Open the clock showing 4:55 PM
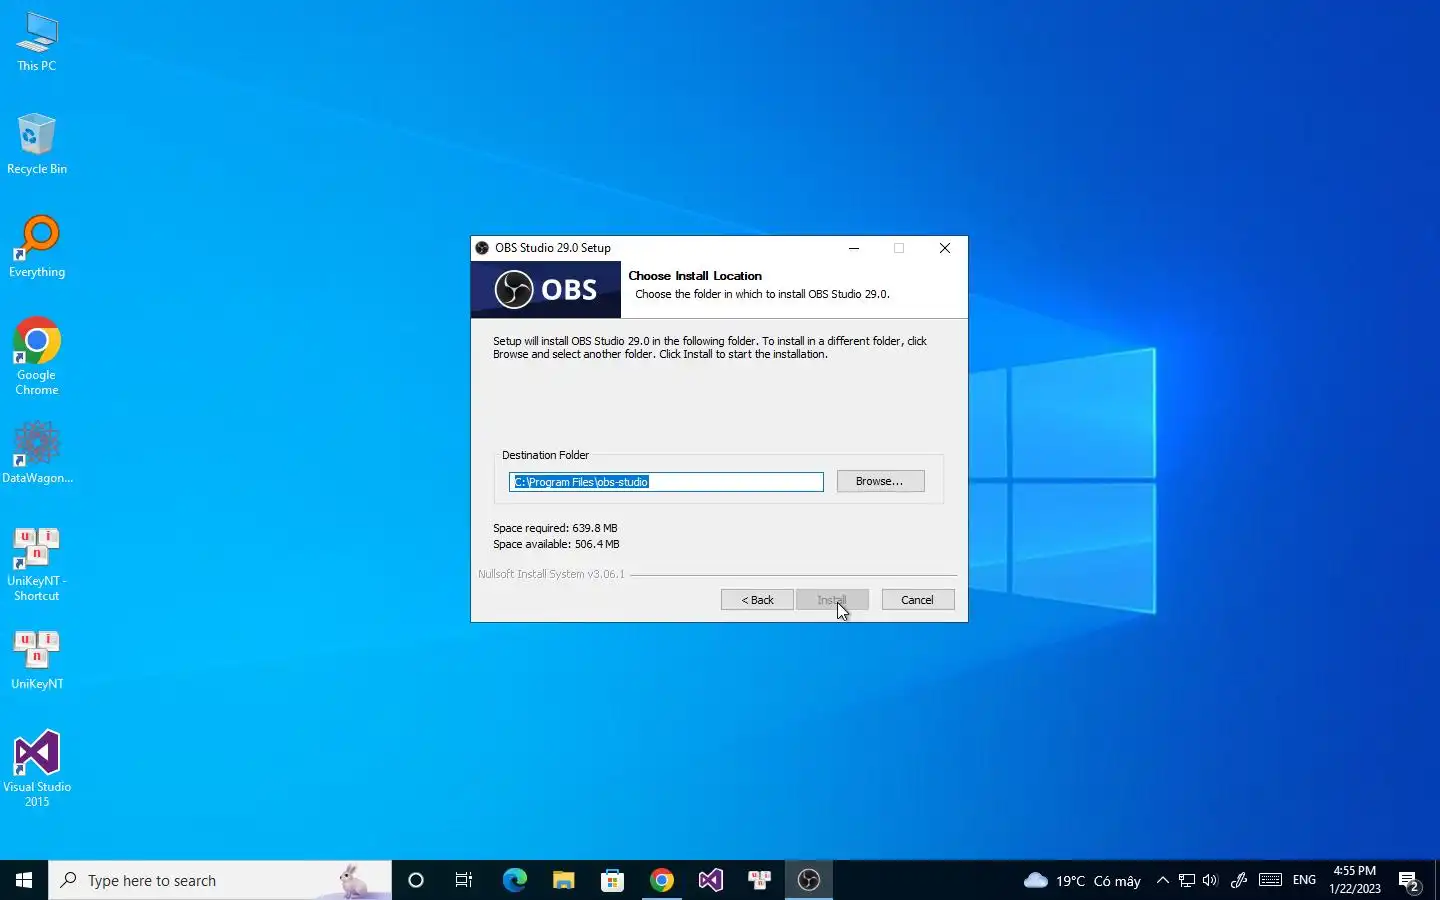Screen dimensions: 1440x900 [1355, 880]
